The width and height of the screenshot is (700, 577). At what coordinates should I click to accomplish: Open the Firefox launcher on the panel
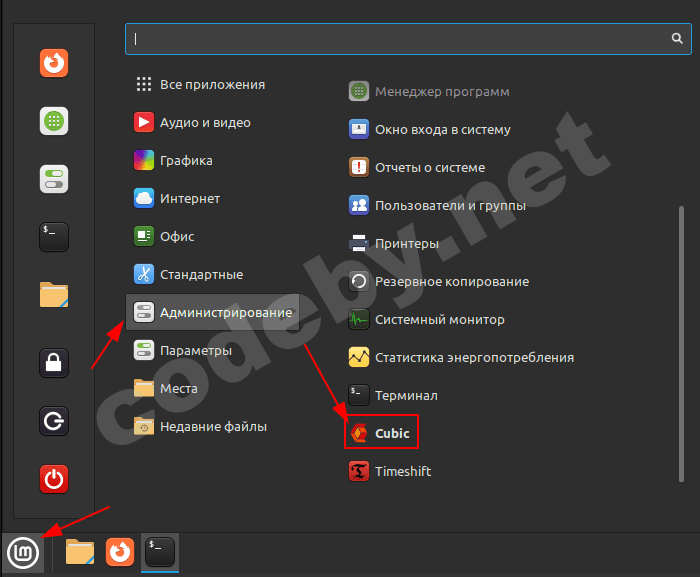120,552
